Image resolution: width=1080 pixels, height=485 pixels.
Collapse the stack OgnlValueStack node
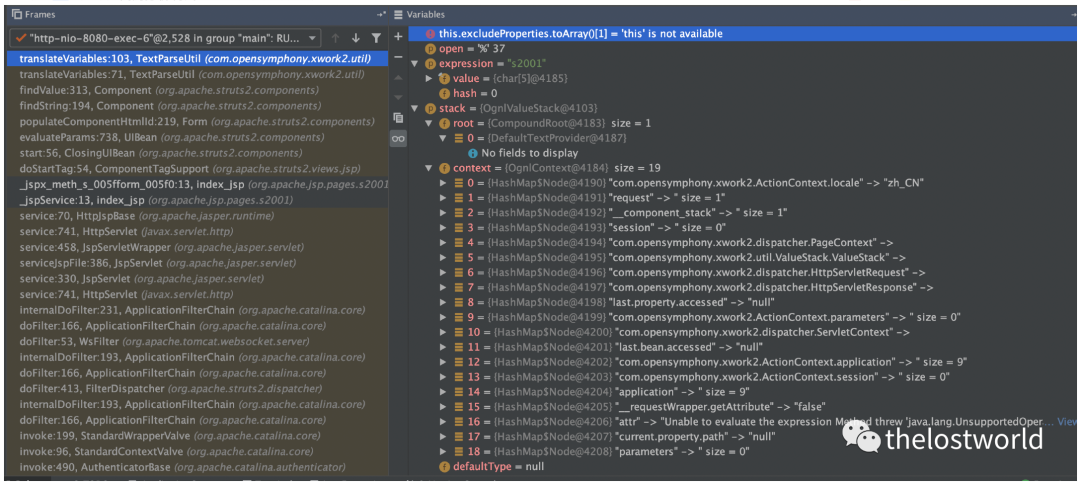click(x=415, y=108)
